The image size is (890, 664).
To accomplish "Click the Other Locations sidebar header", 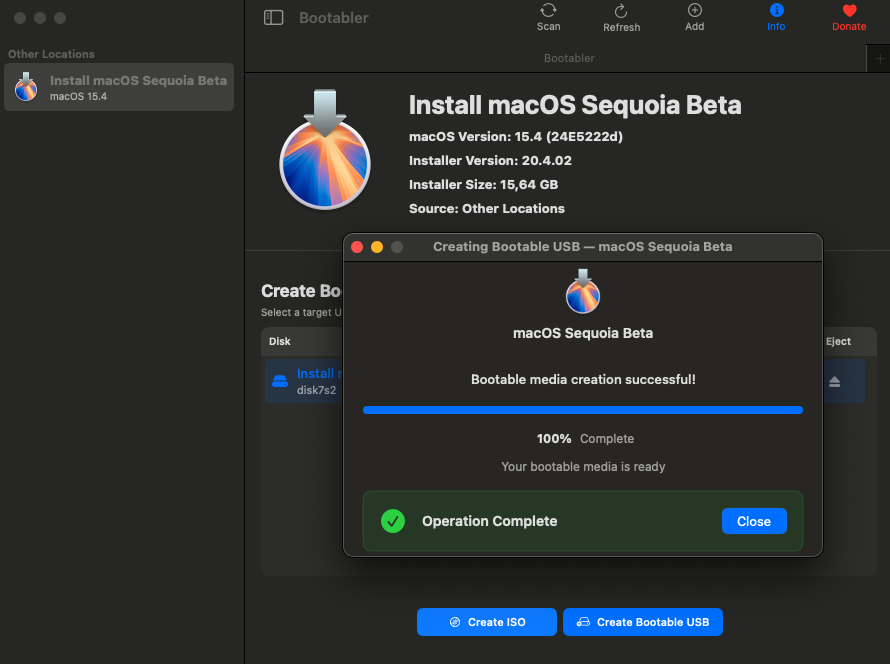I will tap(51, 54).
